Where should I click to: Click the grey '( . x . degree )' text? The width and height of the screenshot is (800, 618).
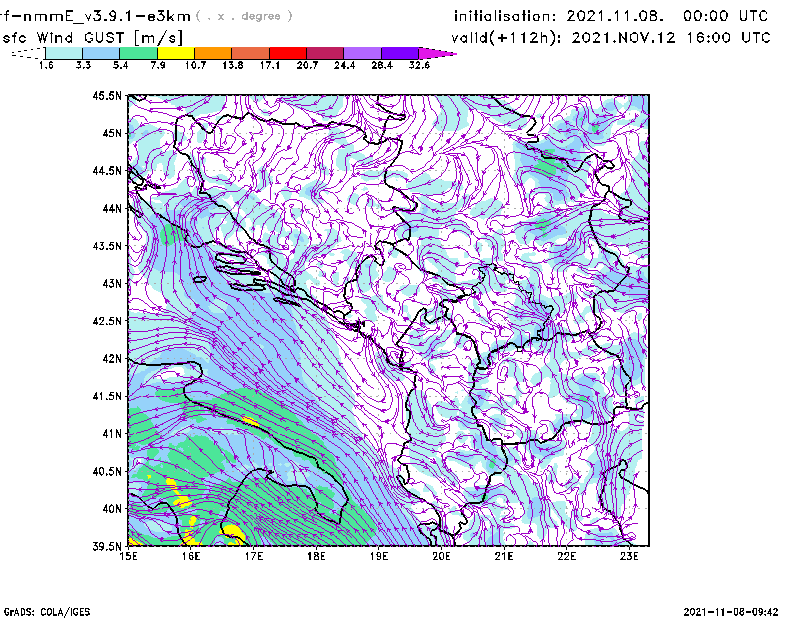245,16
